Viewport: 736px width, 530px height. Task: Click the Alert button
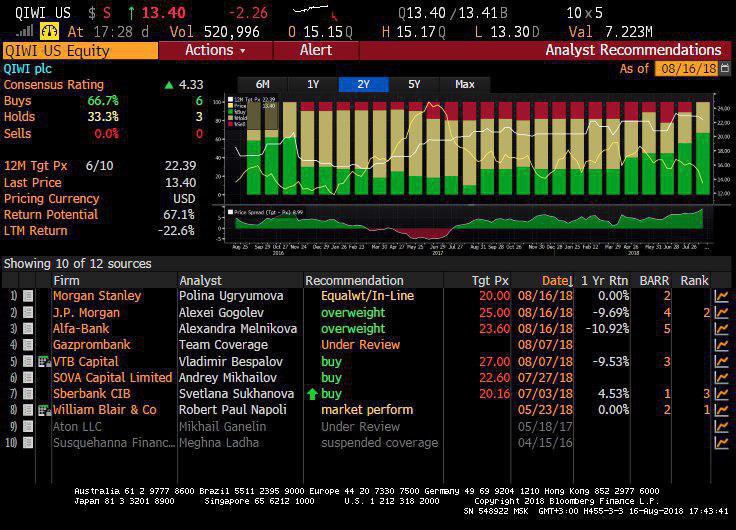pyautogui.click(x=316, y=50)
